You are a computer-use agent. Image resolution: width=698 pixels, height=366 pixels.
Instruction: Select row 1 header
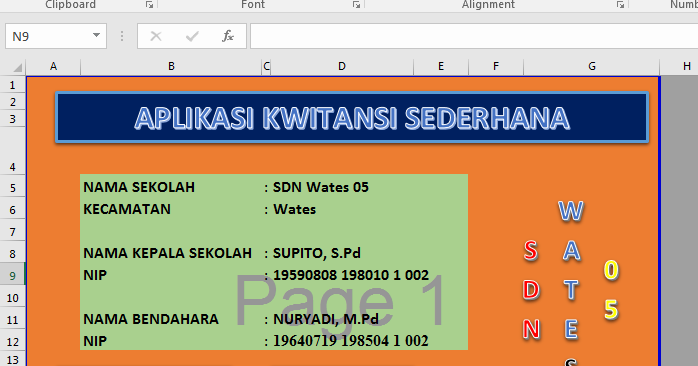(12, 85)
